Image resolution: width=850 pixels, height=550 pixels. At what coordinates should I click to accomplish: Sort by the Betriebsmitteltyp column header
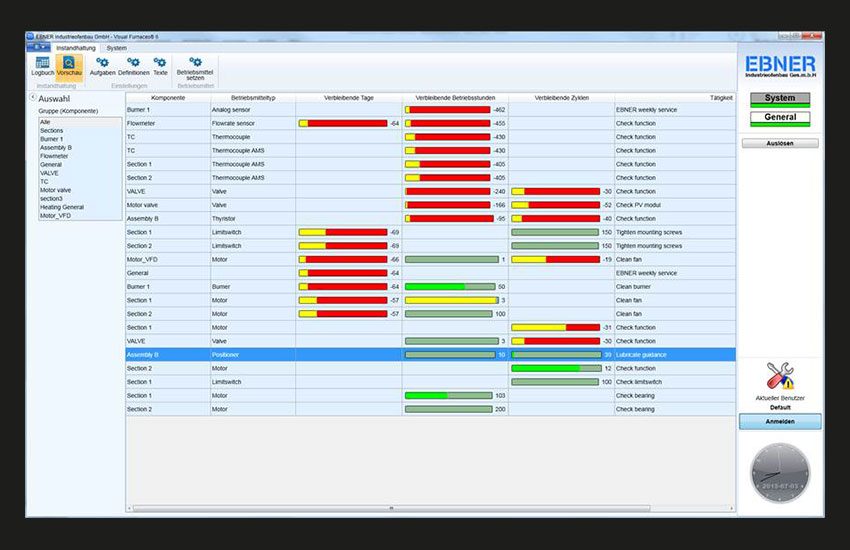[253, 98]
